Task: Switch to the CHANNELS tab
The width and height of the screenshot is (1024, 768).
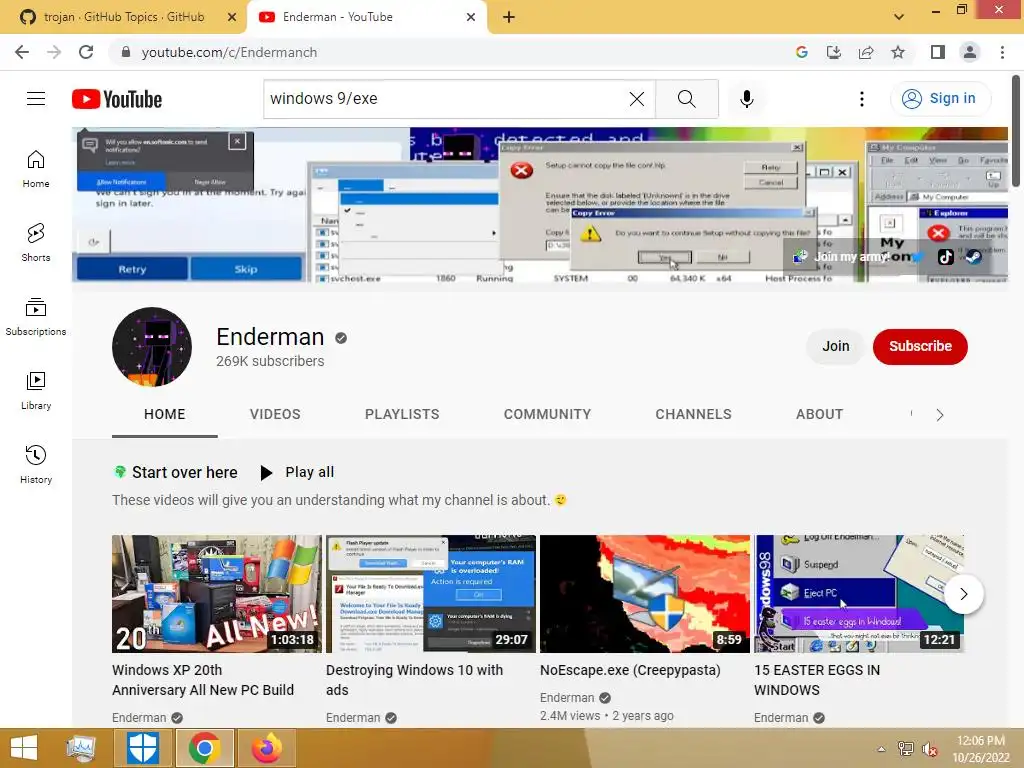Action: click(694, 414)
